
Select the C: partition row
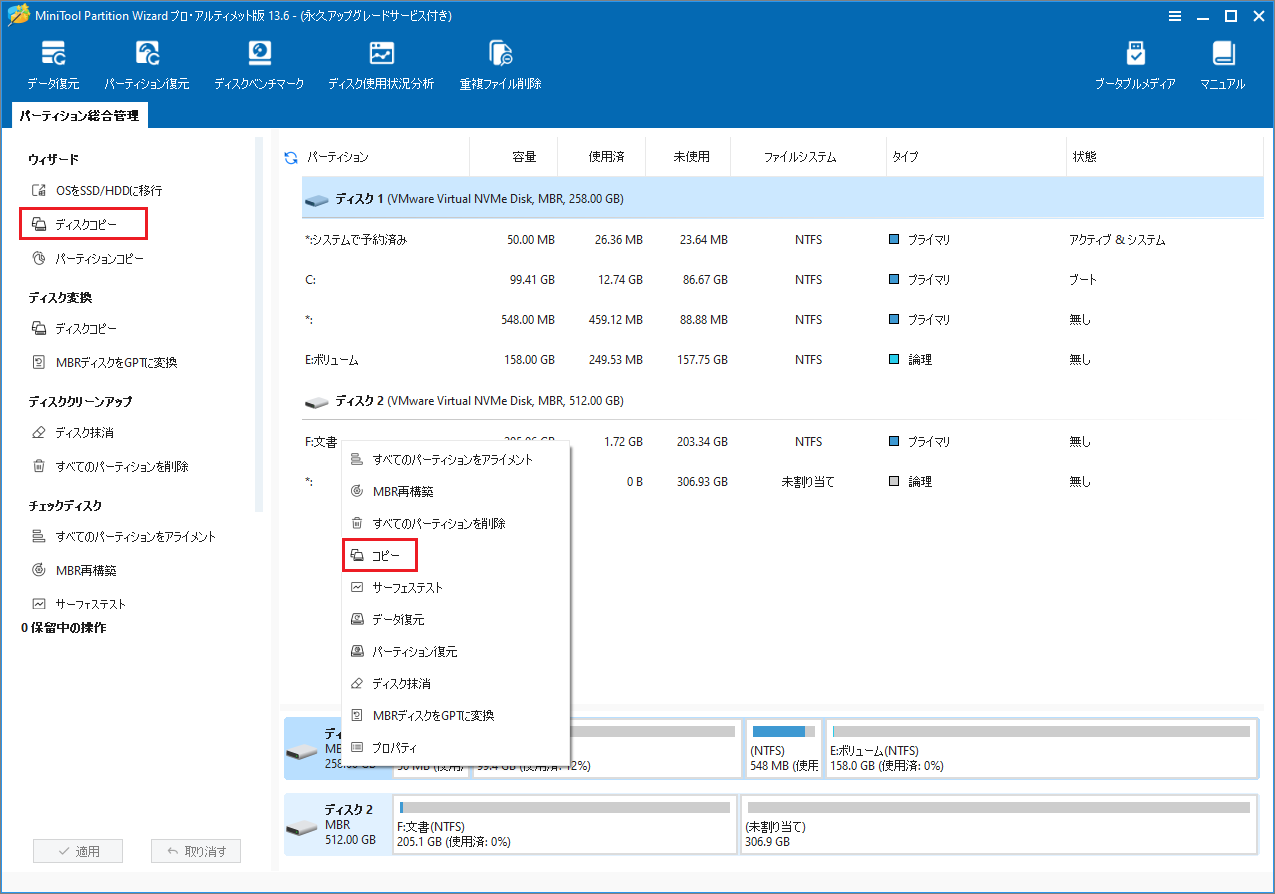782,280
